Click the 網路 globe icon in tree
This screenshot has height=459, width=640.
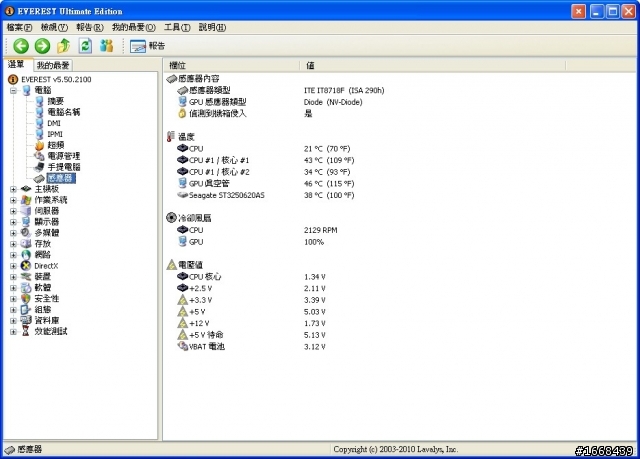[26, 255]
